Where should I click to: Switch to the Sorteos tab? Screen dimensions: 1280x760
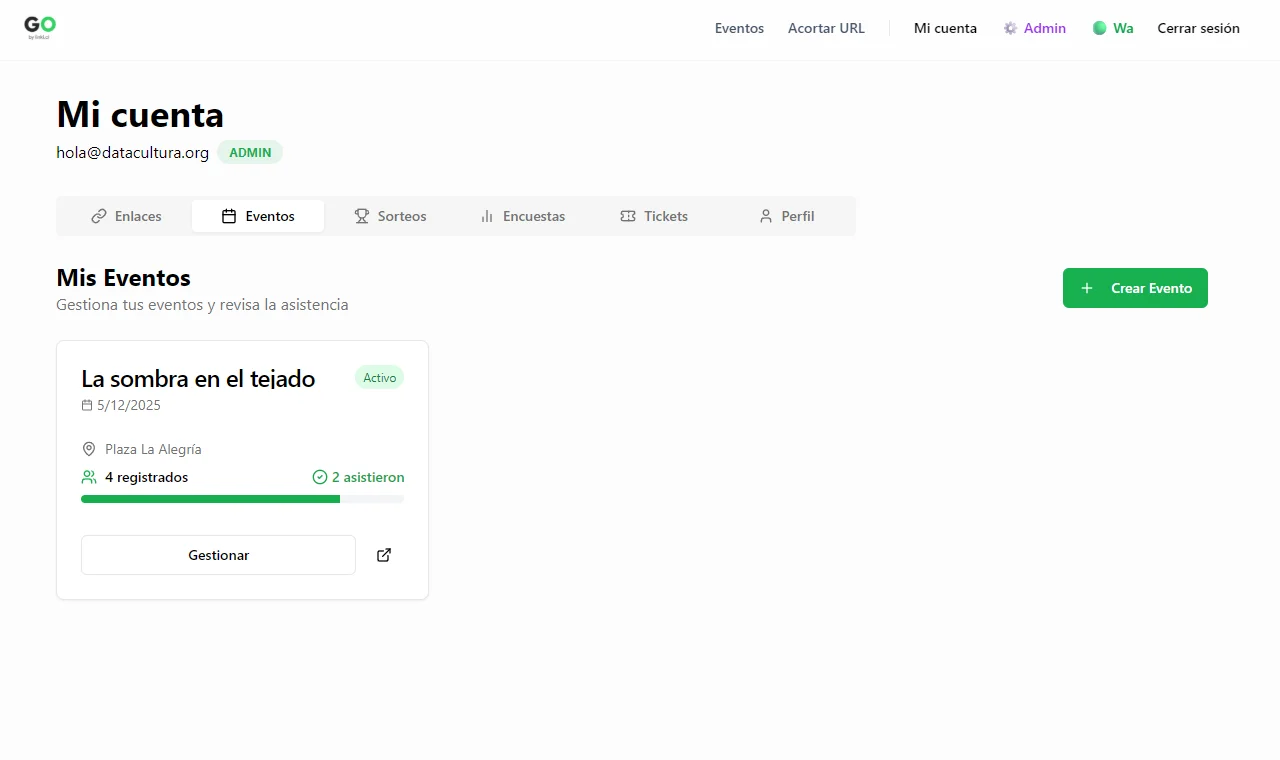[x=390, y=216]
